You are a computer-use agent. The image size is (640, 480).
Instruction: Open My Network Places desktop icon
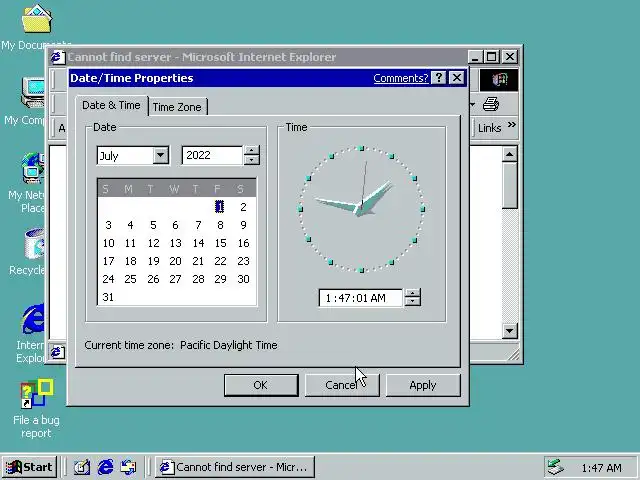click(33, 168)
